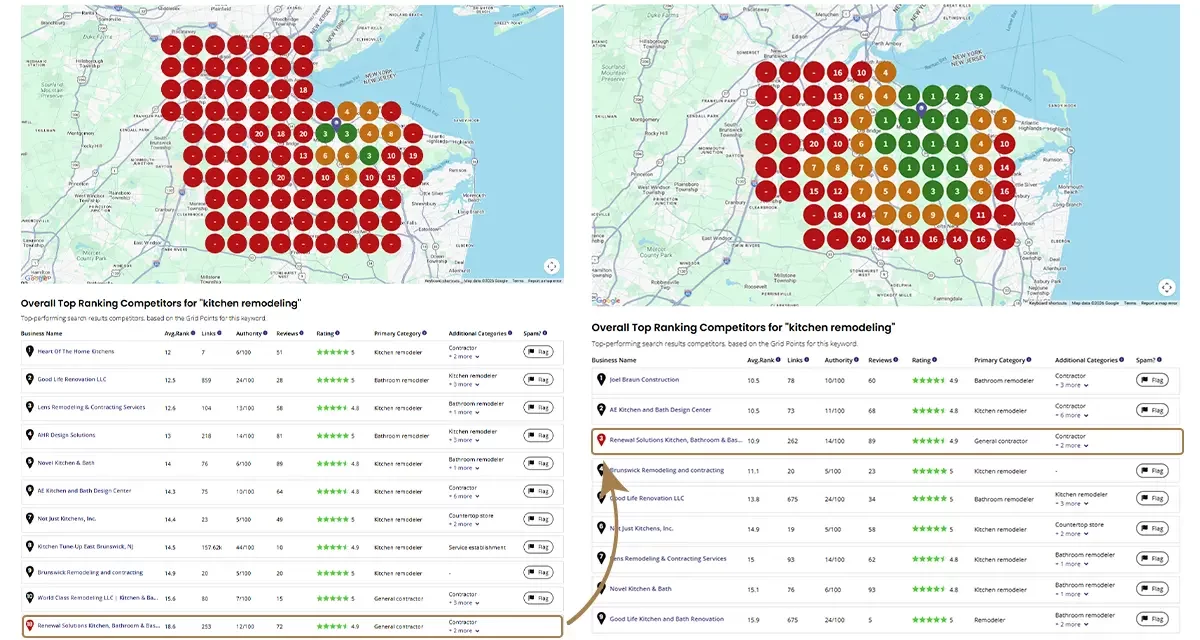1200x640 pixels.
Task: Click map pin icon beside Joel Braun Construction
Action: [x=600, y=380]
